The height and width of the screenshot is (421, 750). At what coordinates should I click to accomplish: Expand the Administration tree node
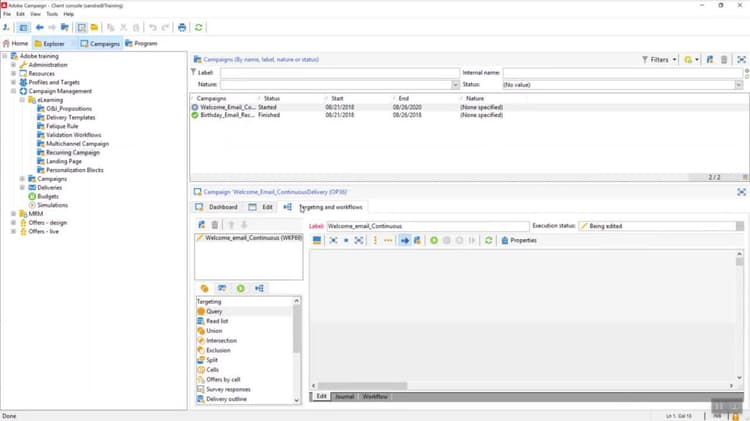(x=13, y=65)
